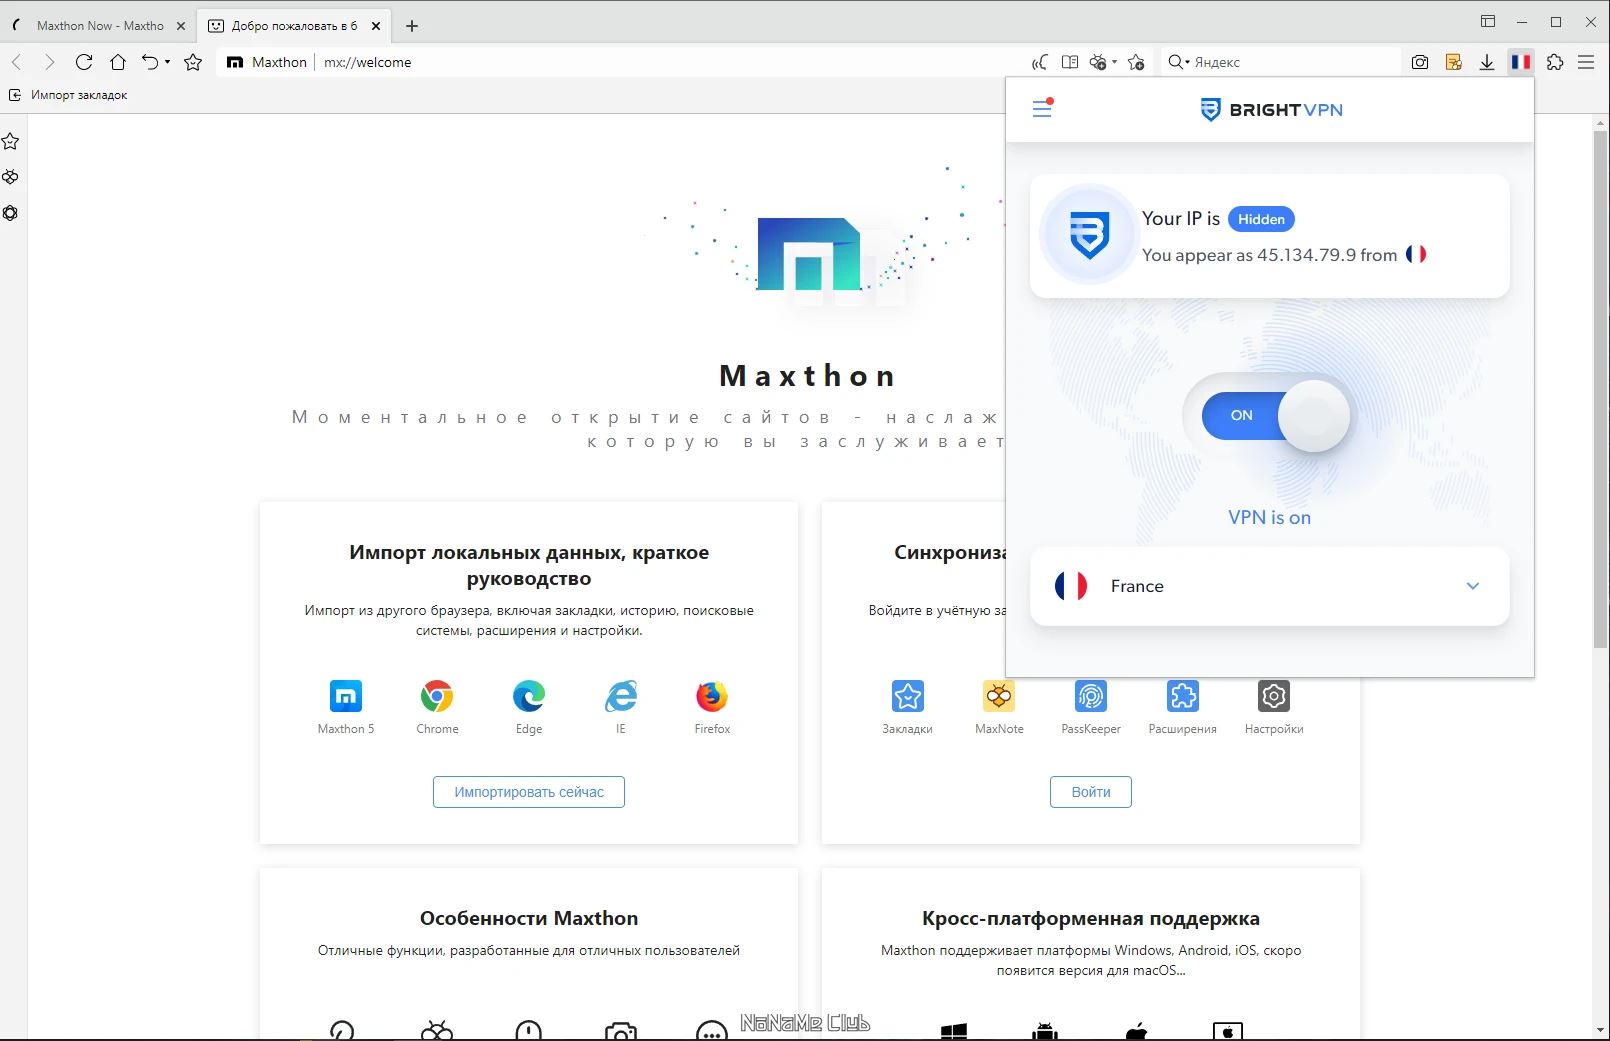The height and width of the screenshot is (1041, 1610).
Task: Activate read-aloud with the speaker icon
Action: (1040, 62)
